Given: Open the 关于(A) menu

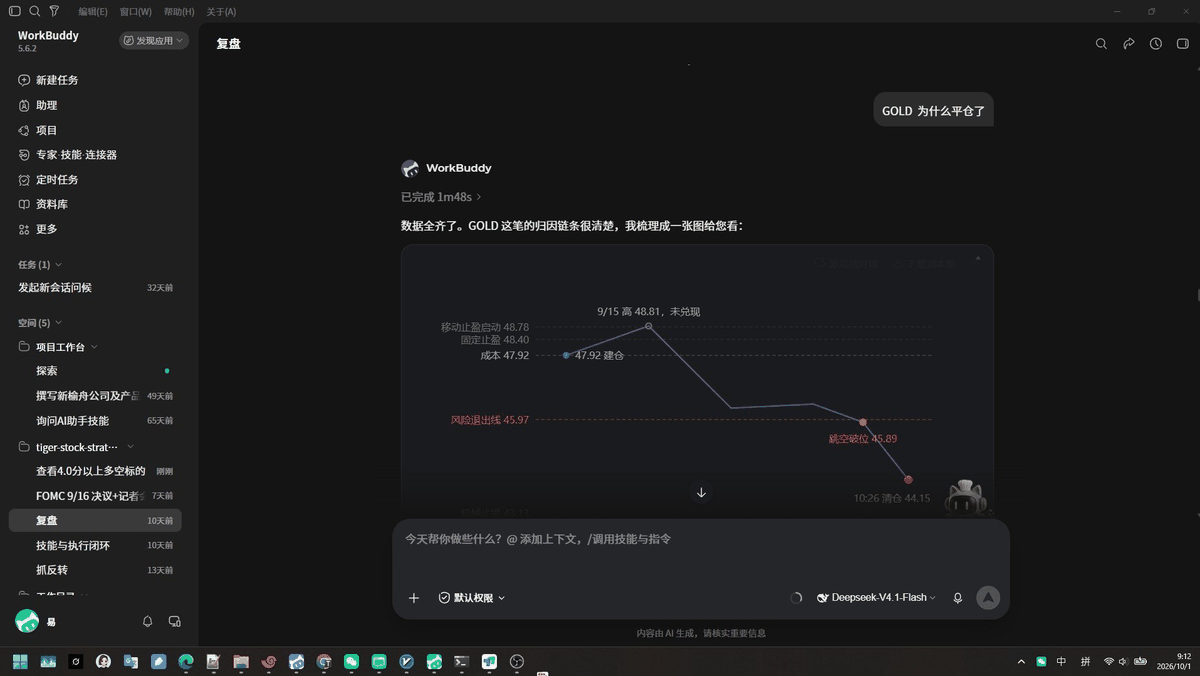Looking at the screenshot, I should pyautogui.click(x=221, y=12).
